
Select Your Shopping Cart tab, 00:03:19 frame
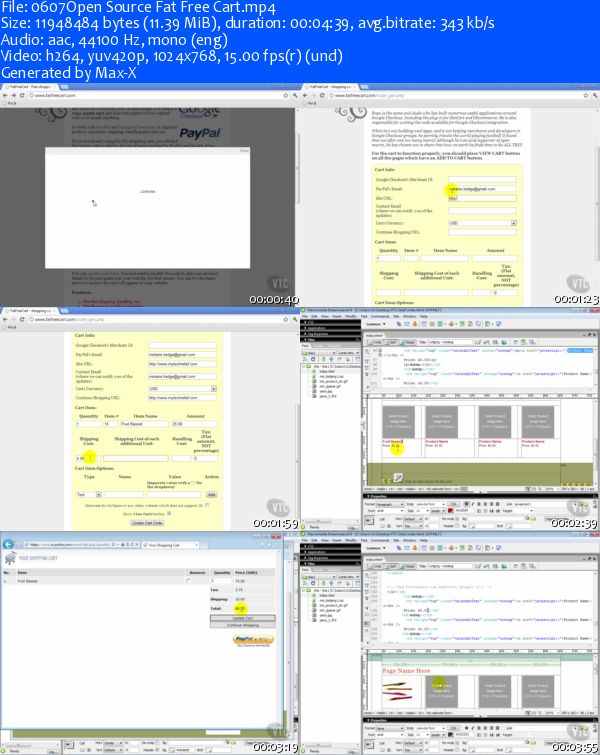170,545
